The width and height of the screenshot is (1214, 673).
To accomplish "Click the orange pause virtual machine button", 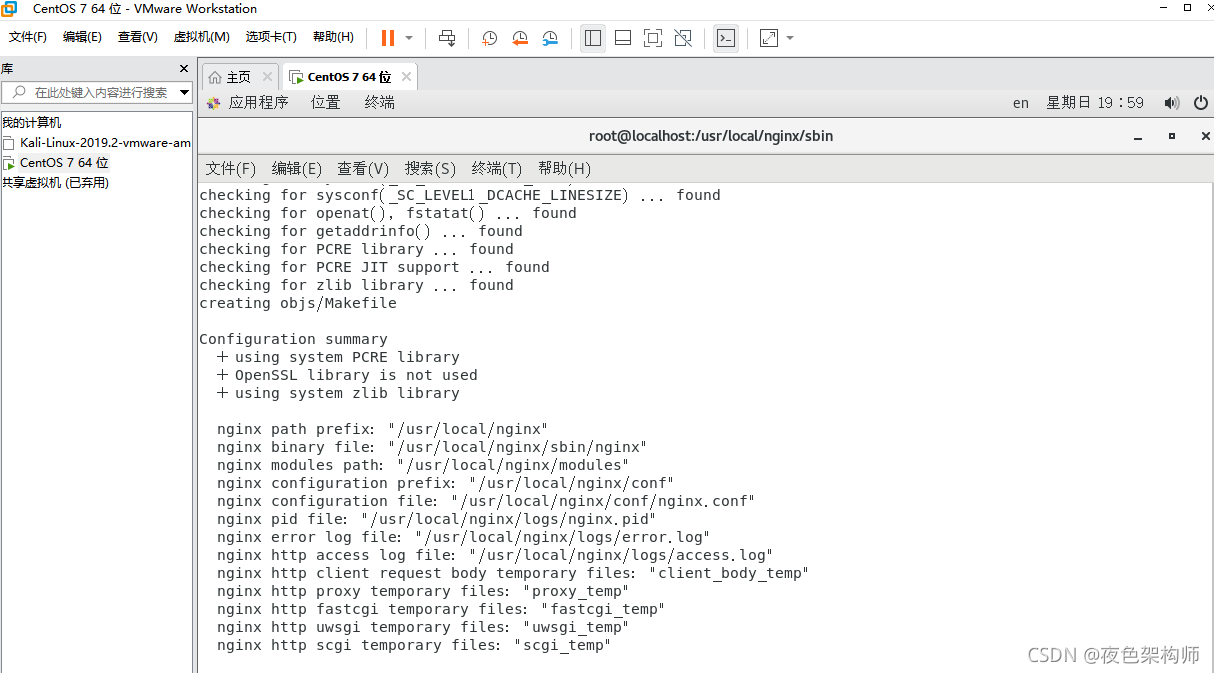I will (x=388, y=38).
